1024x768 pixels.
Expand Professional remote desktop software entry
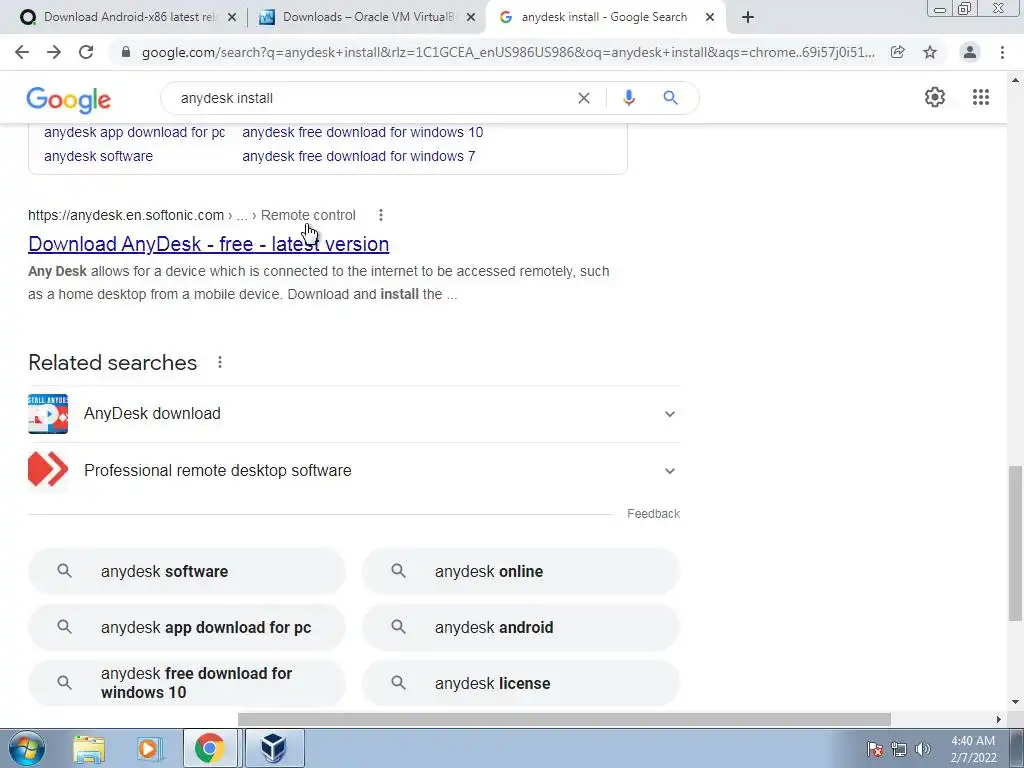pos(669,471)
